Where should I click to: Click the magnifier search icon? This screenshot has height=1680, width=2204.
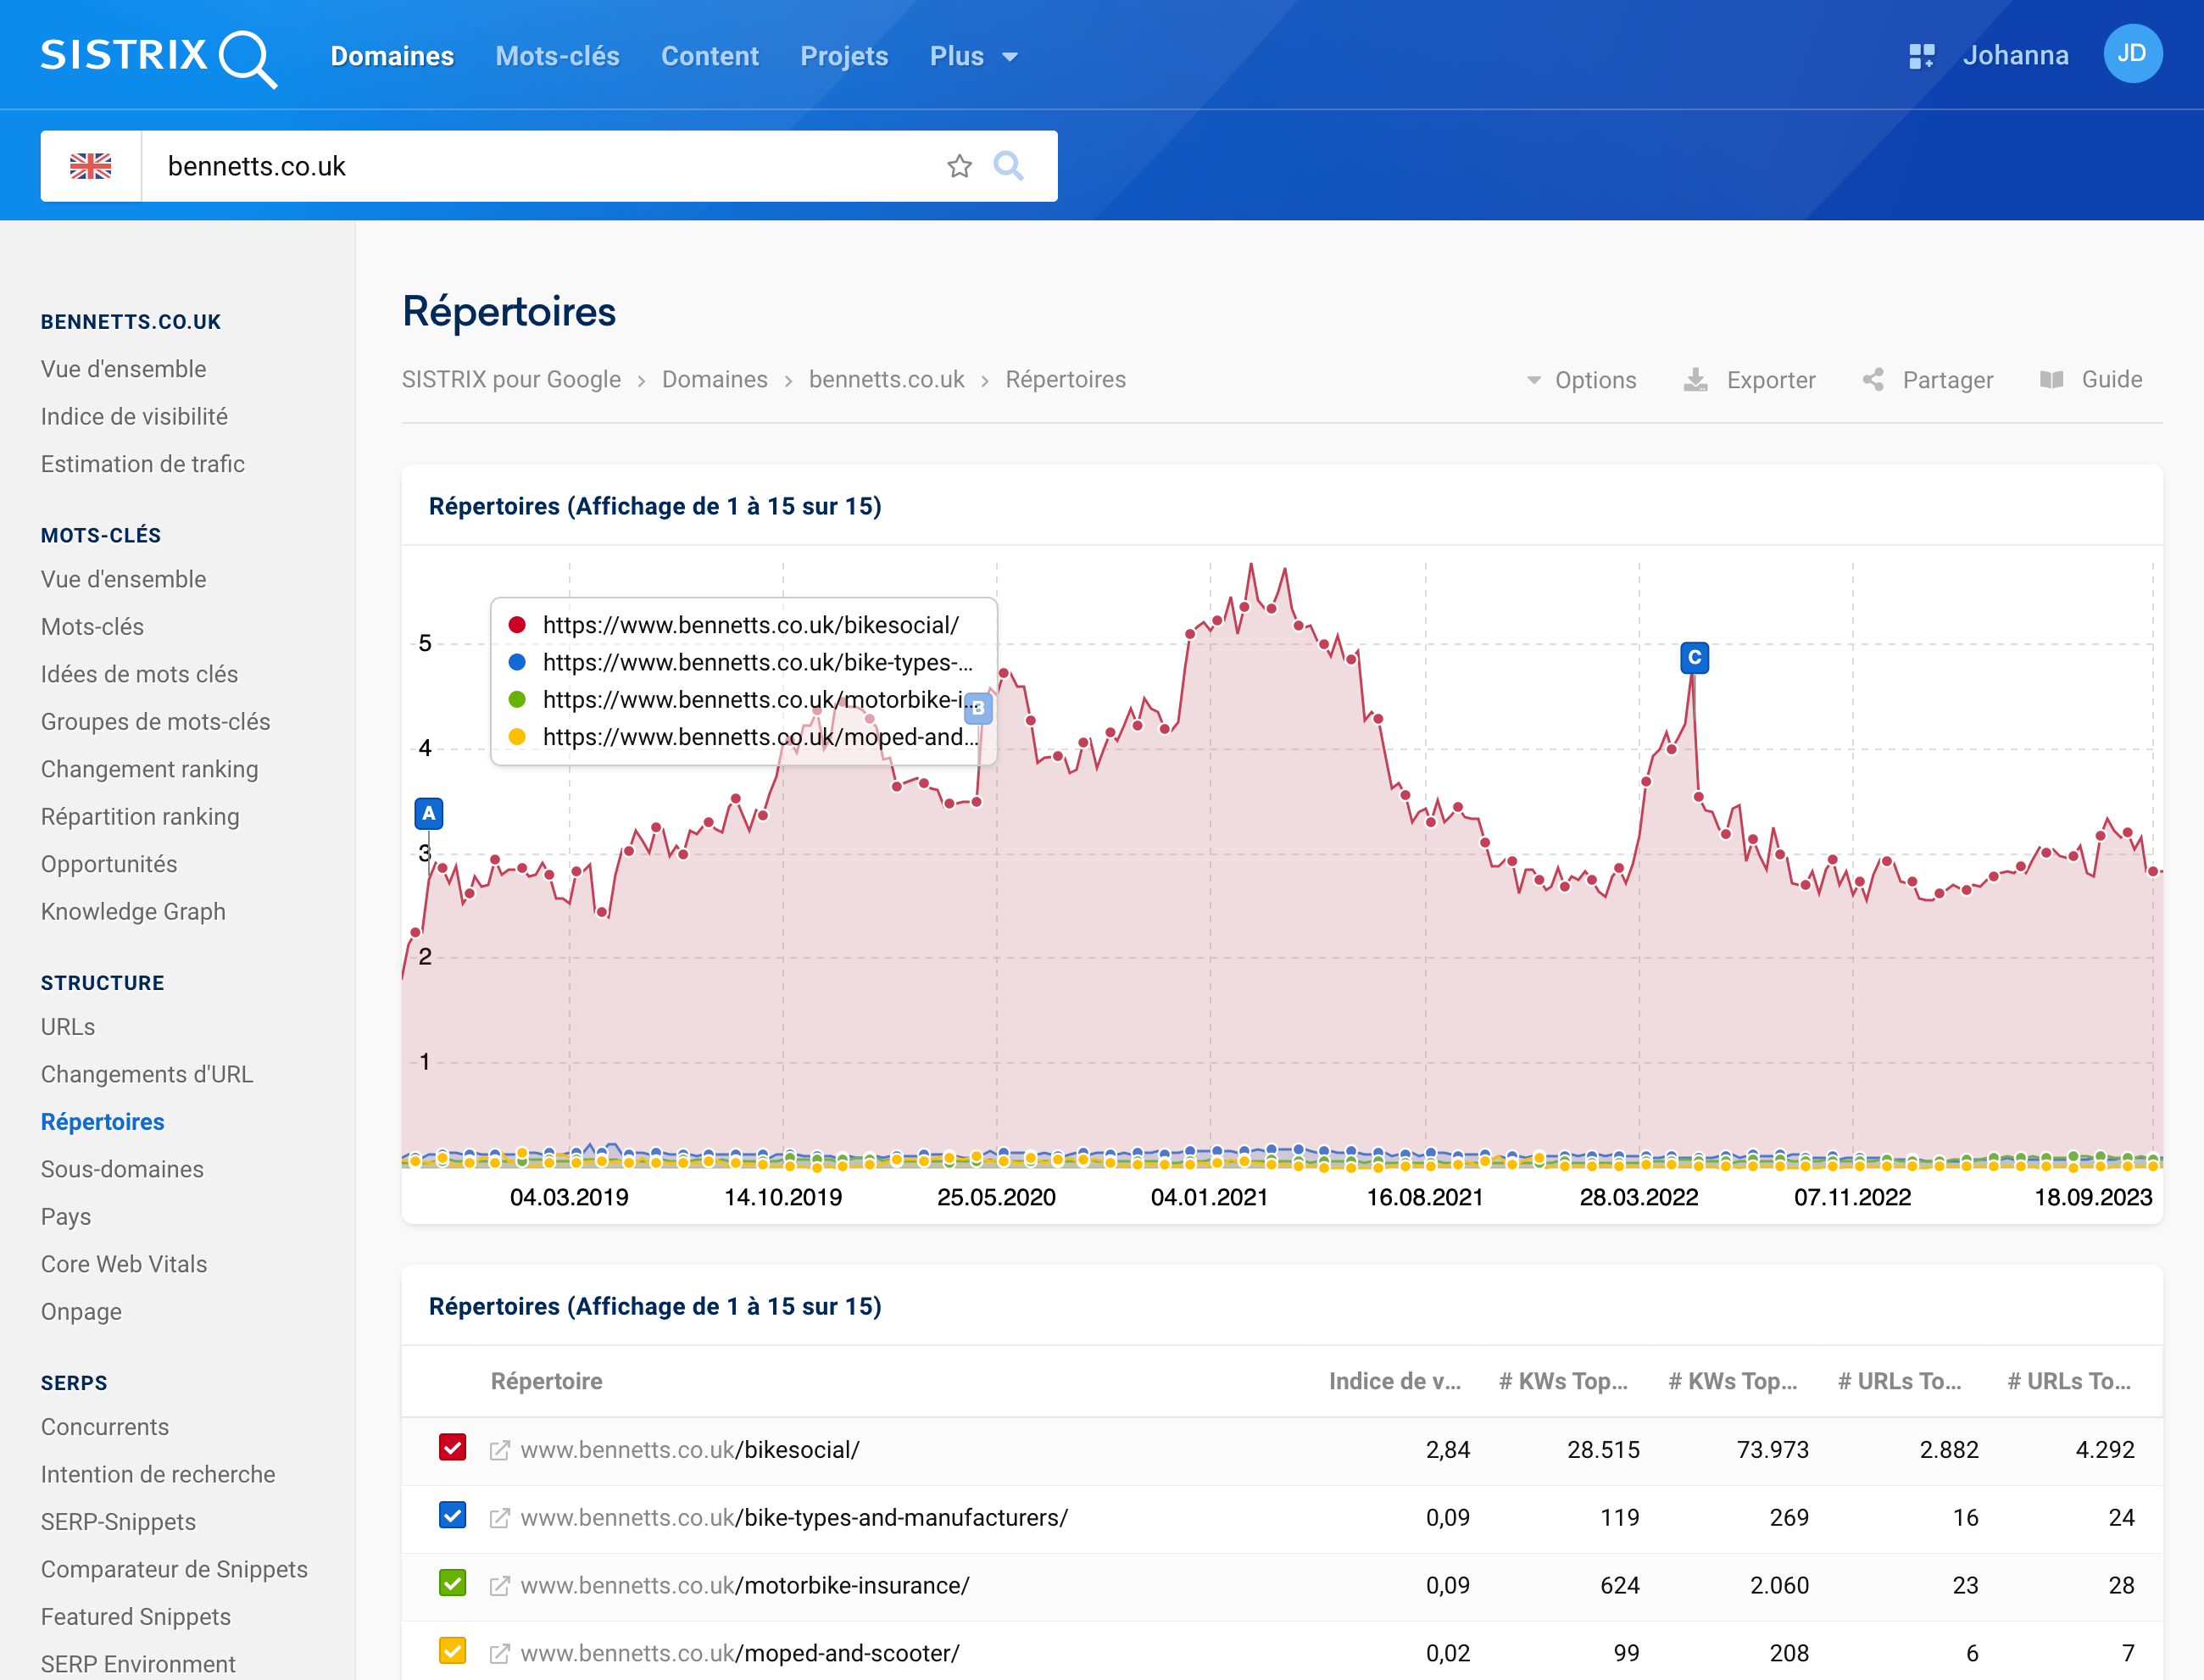(1008, 166)
